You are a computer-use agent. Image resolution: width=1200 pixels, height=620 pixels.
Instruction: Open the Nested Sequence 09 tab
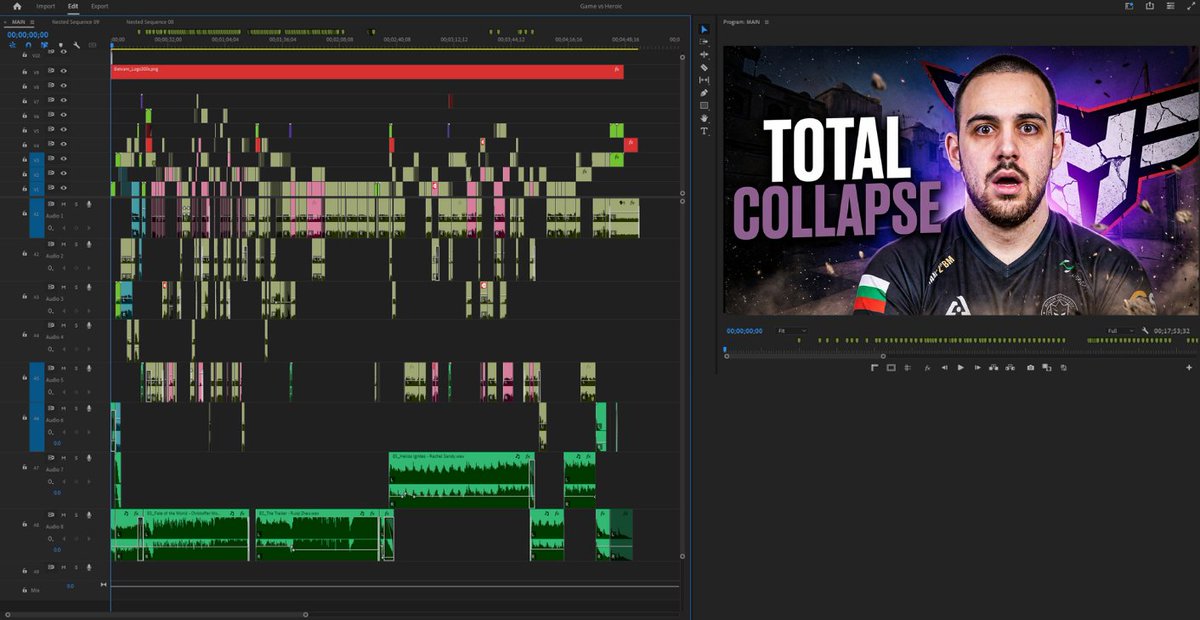pyautogui.click(x=76, y=21)
